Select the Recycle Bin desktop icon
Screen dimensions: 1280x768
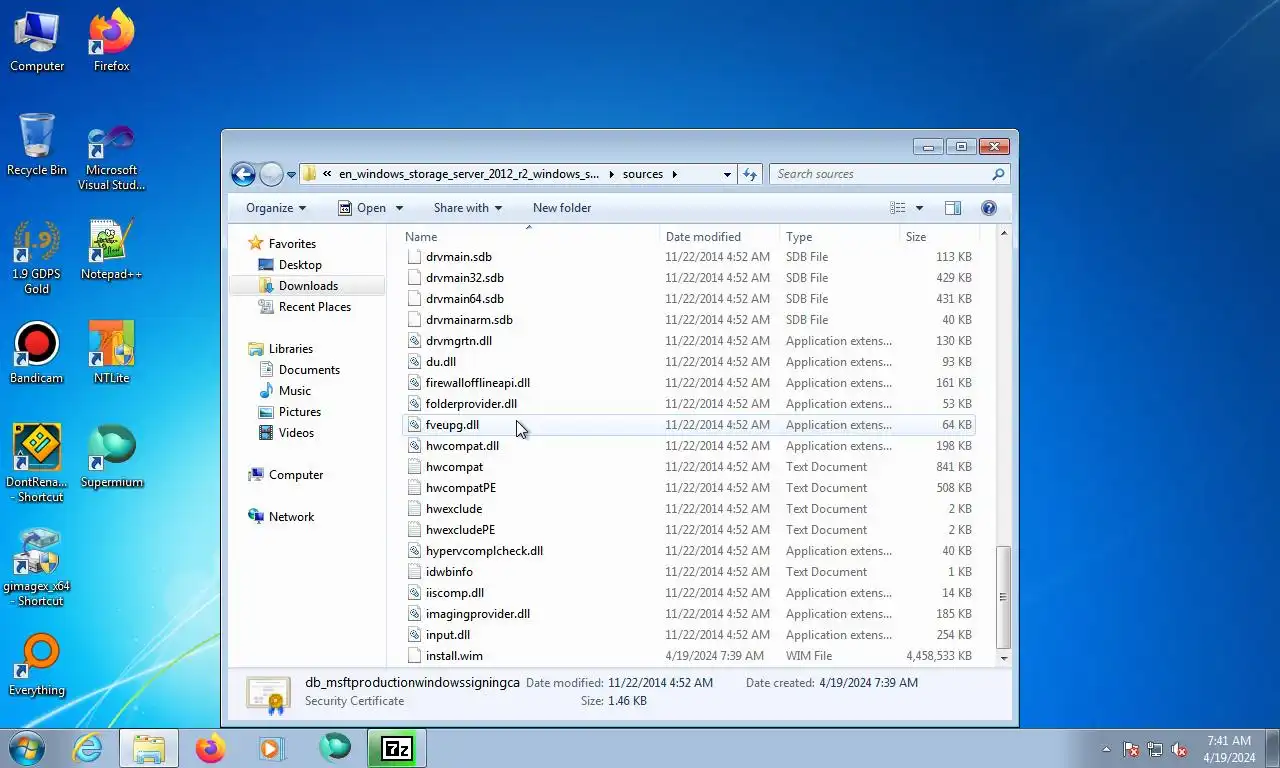[x=37, y=146]
